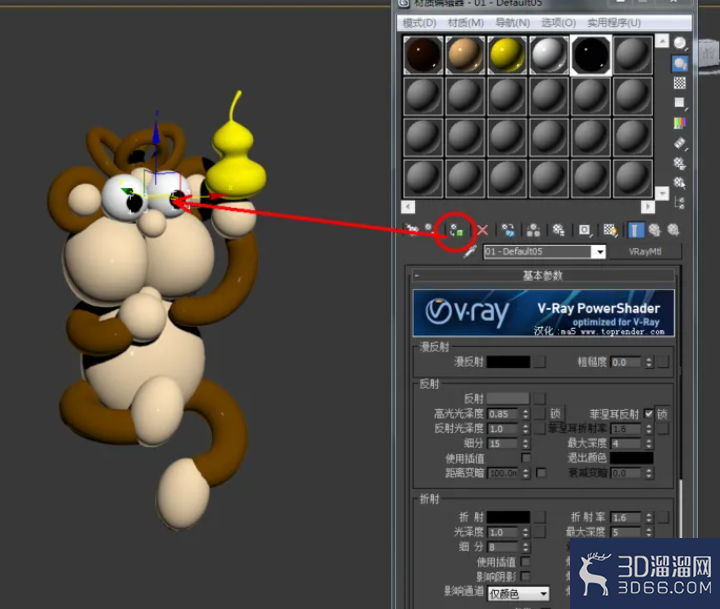This screenshot has height=609, width=720.
Task: Click the Make Unique icon
Action: pos(533,230)
